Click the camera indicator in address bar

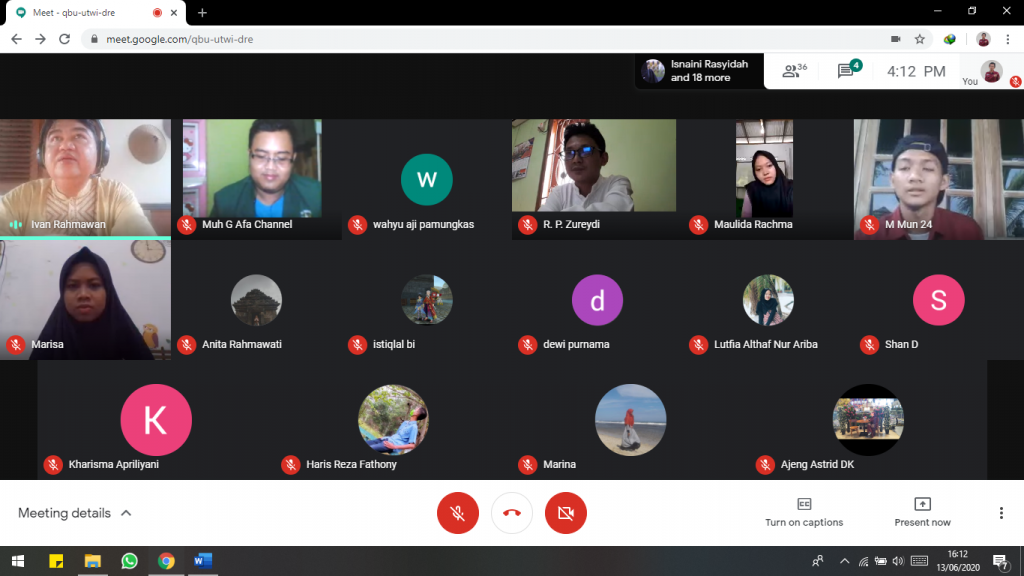pyautogui.click(x=895, y=39)
